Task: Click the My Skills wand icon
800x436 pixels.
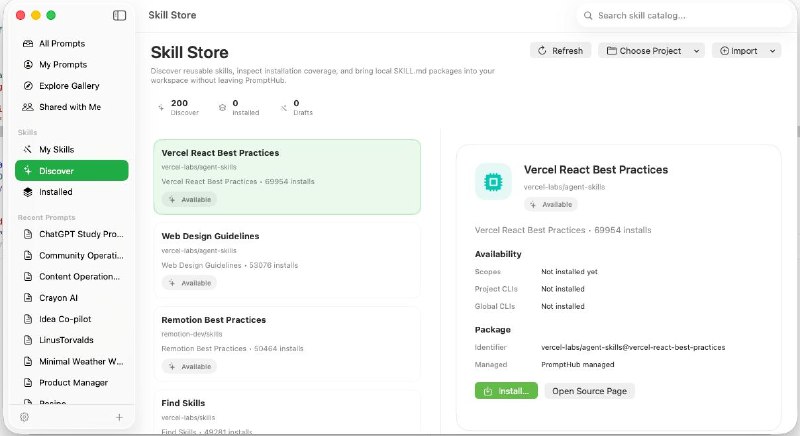Action: coord(28,149)
